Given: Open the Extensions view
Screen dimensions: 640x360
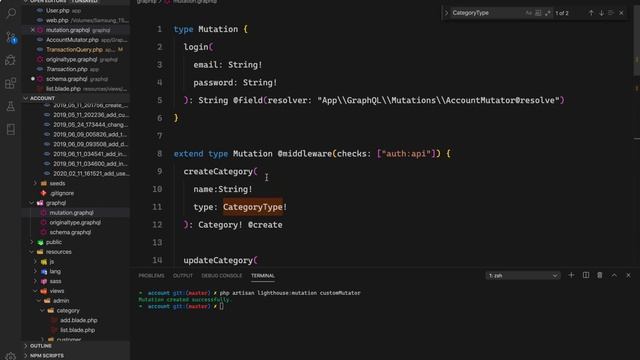Looking at the screenshot, I should tap(11, 83).
